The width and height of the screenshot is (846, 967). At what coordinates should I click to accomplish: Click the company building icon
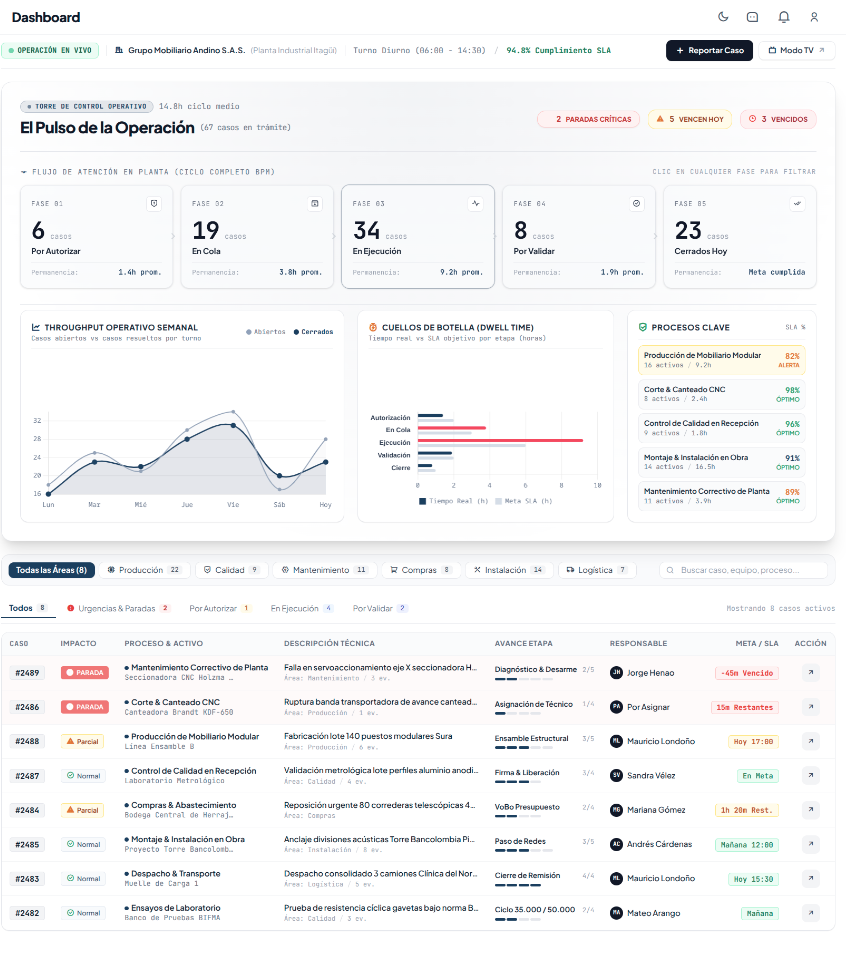[x=119, y=50]
